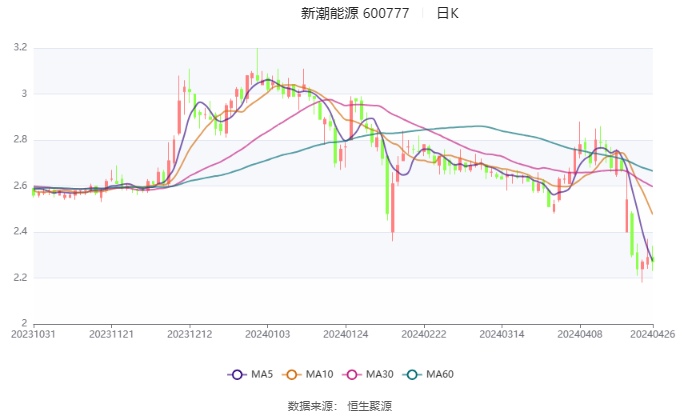Viewport: 680px width, 413px height.
Task: Click the 20231121 date axis label
Action: tap(111, 334)
